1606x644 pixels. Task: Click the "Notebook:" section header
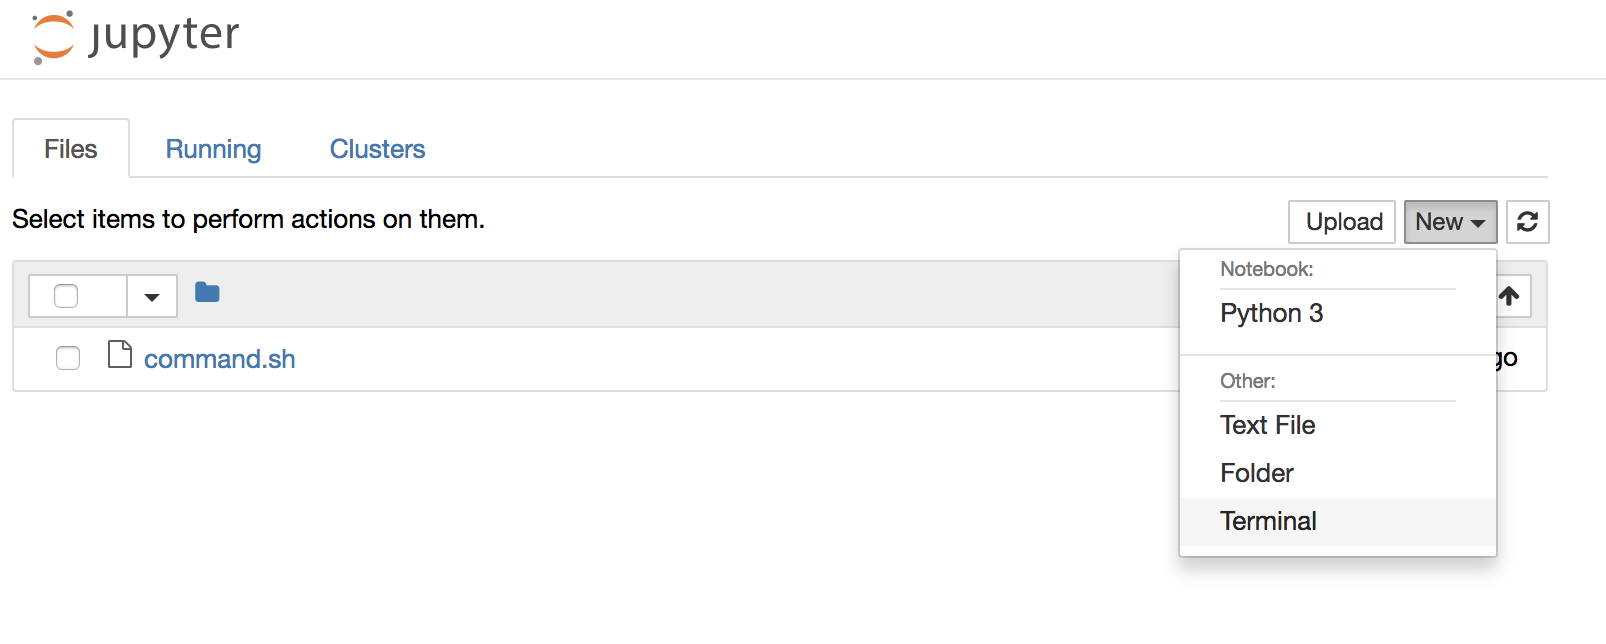click(x=1266, y=269)
